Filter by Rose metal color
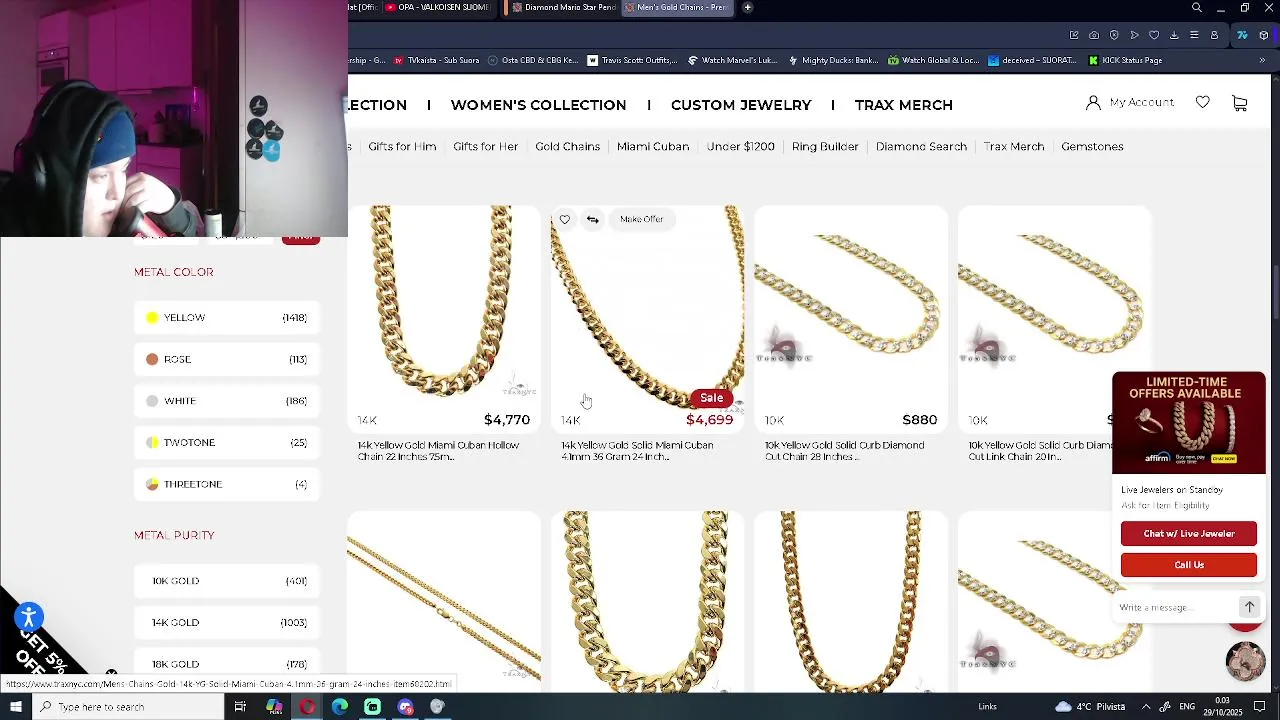This screenshot has width=1280, height=720. point(227,359)
